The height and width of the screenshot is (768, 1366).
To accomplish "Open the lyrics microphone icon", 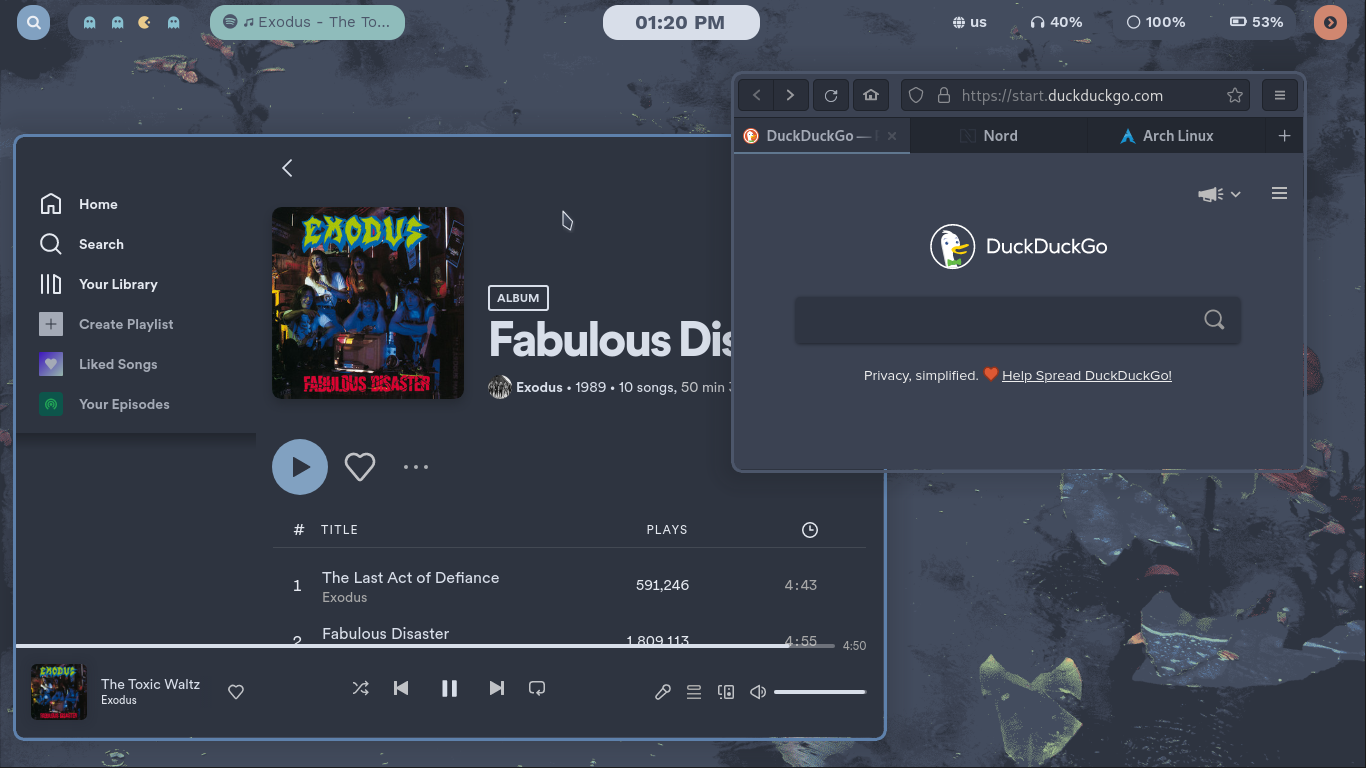I will point(662,692).
